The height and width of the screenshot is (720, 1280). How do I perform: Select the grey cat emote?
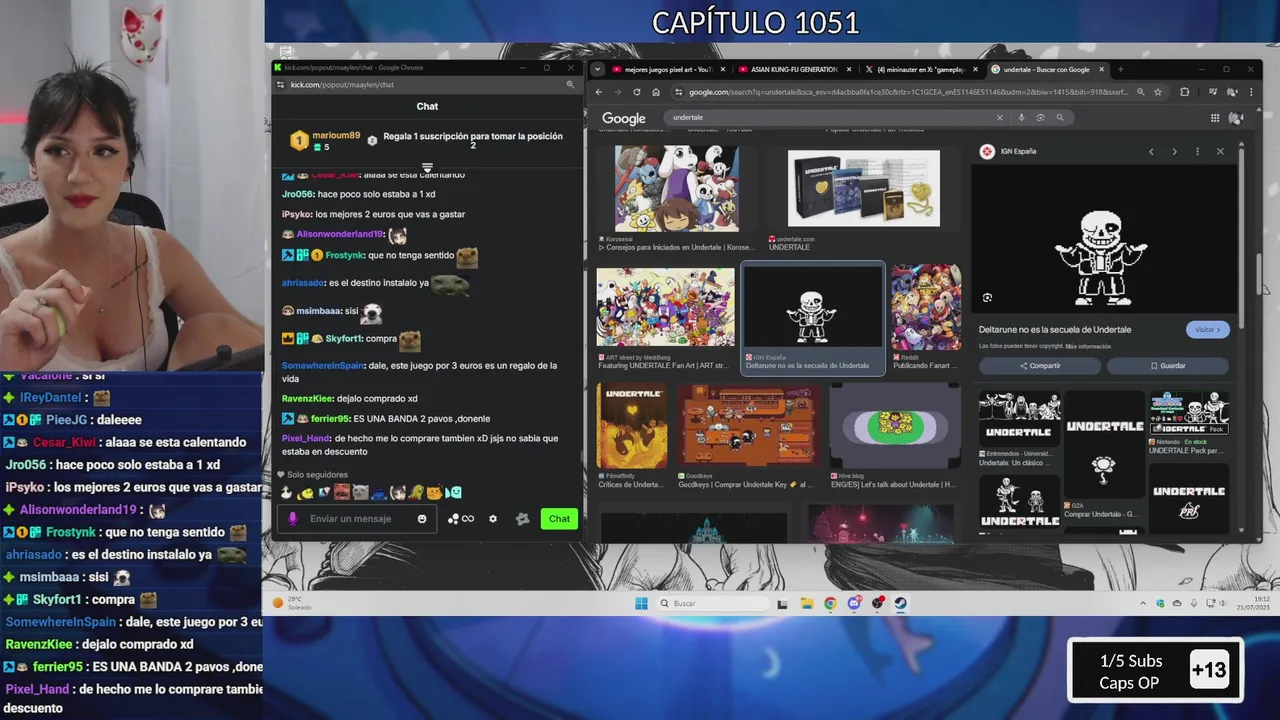pyautogui.click(x=360, y=492)
